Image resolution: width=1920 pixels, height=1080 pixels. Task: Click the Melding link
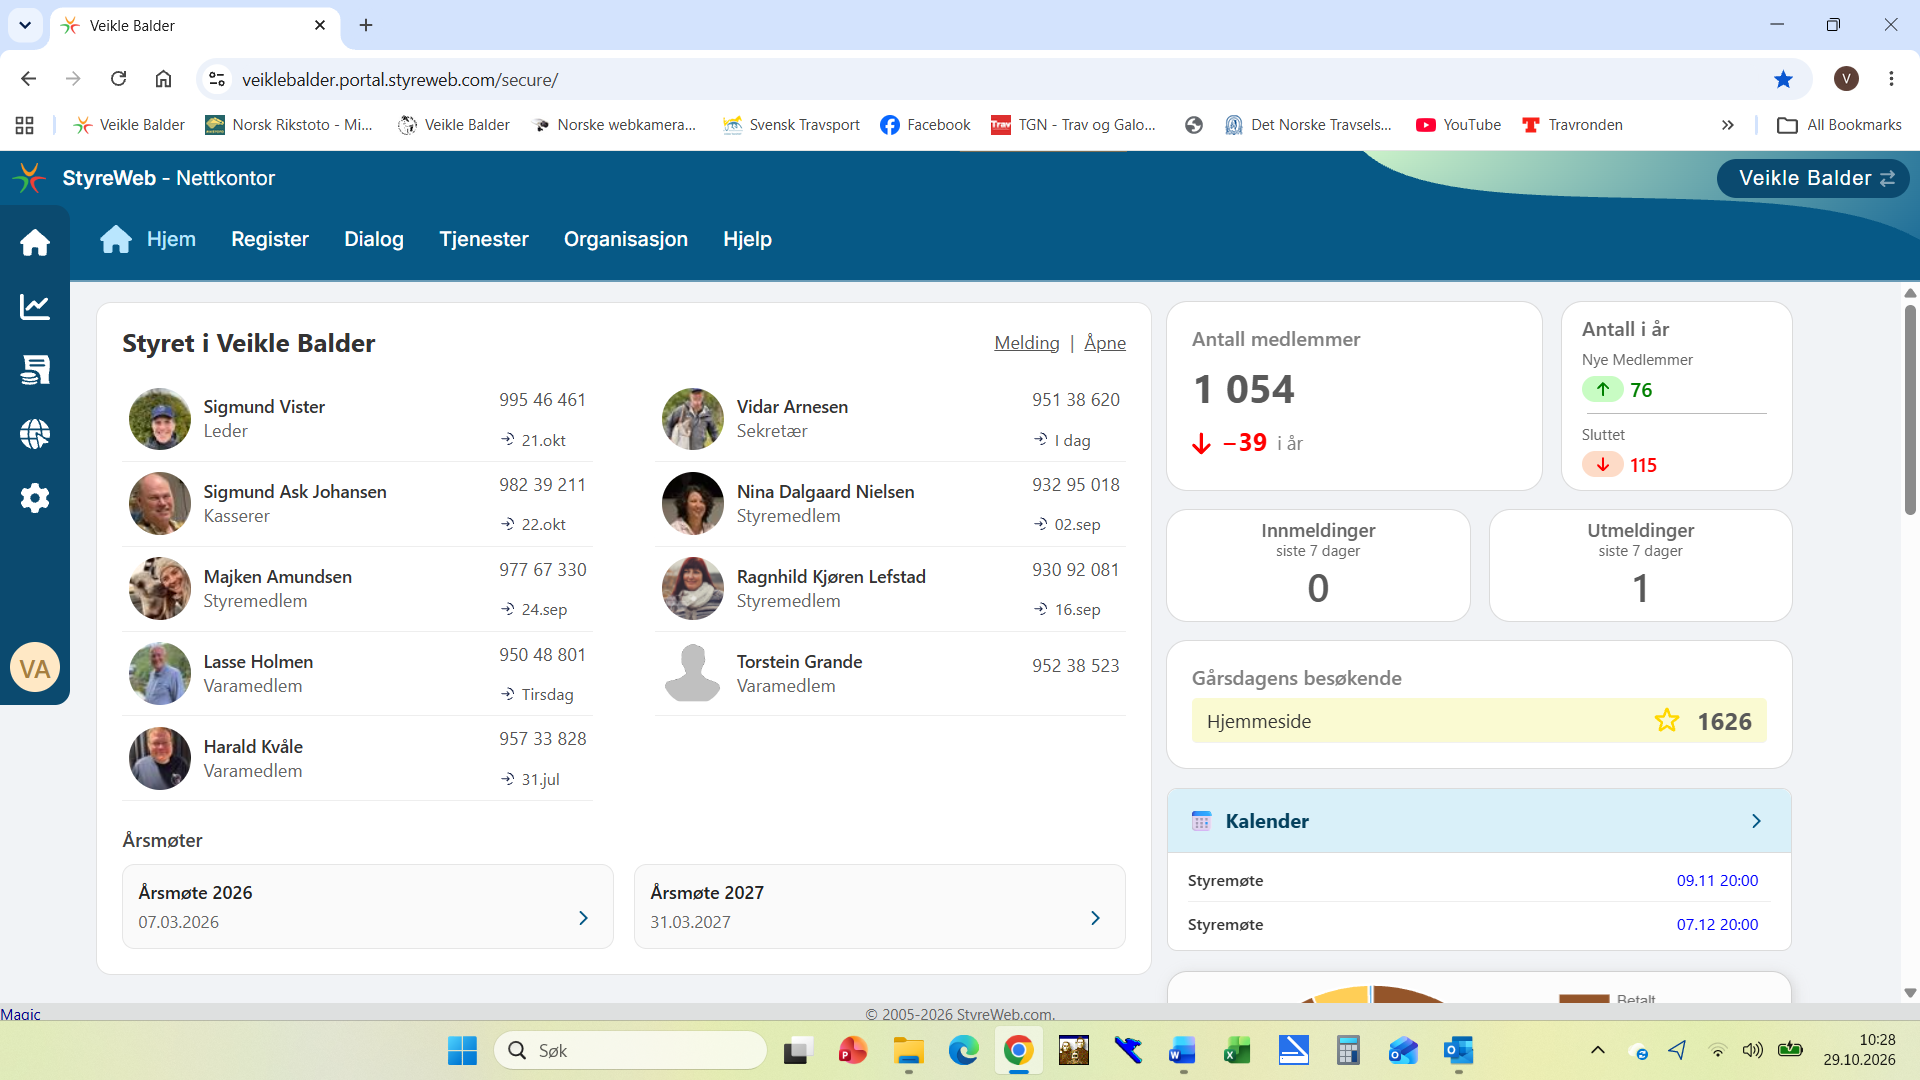tap(1027, 343)
